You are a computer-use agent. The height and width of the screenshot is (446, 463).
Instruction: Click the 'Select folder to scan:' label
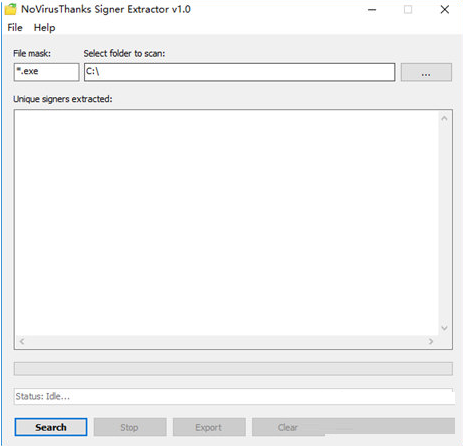pyautogui.click(x=124, y=53)
